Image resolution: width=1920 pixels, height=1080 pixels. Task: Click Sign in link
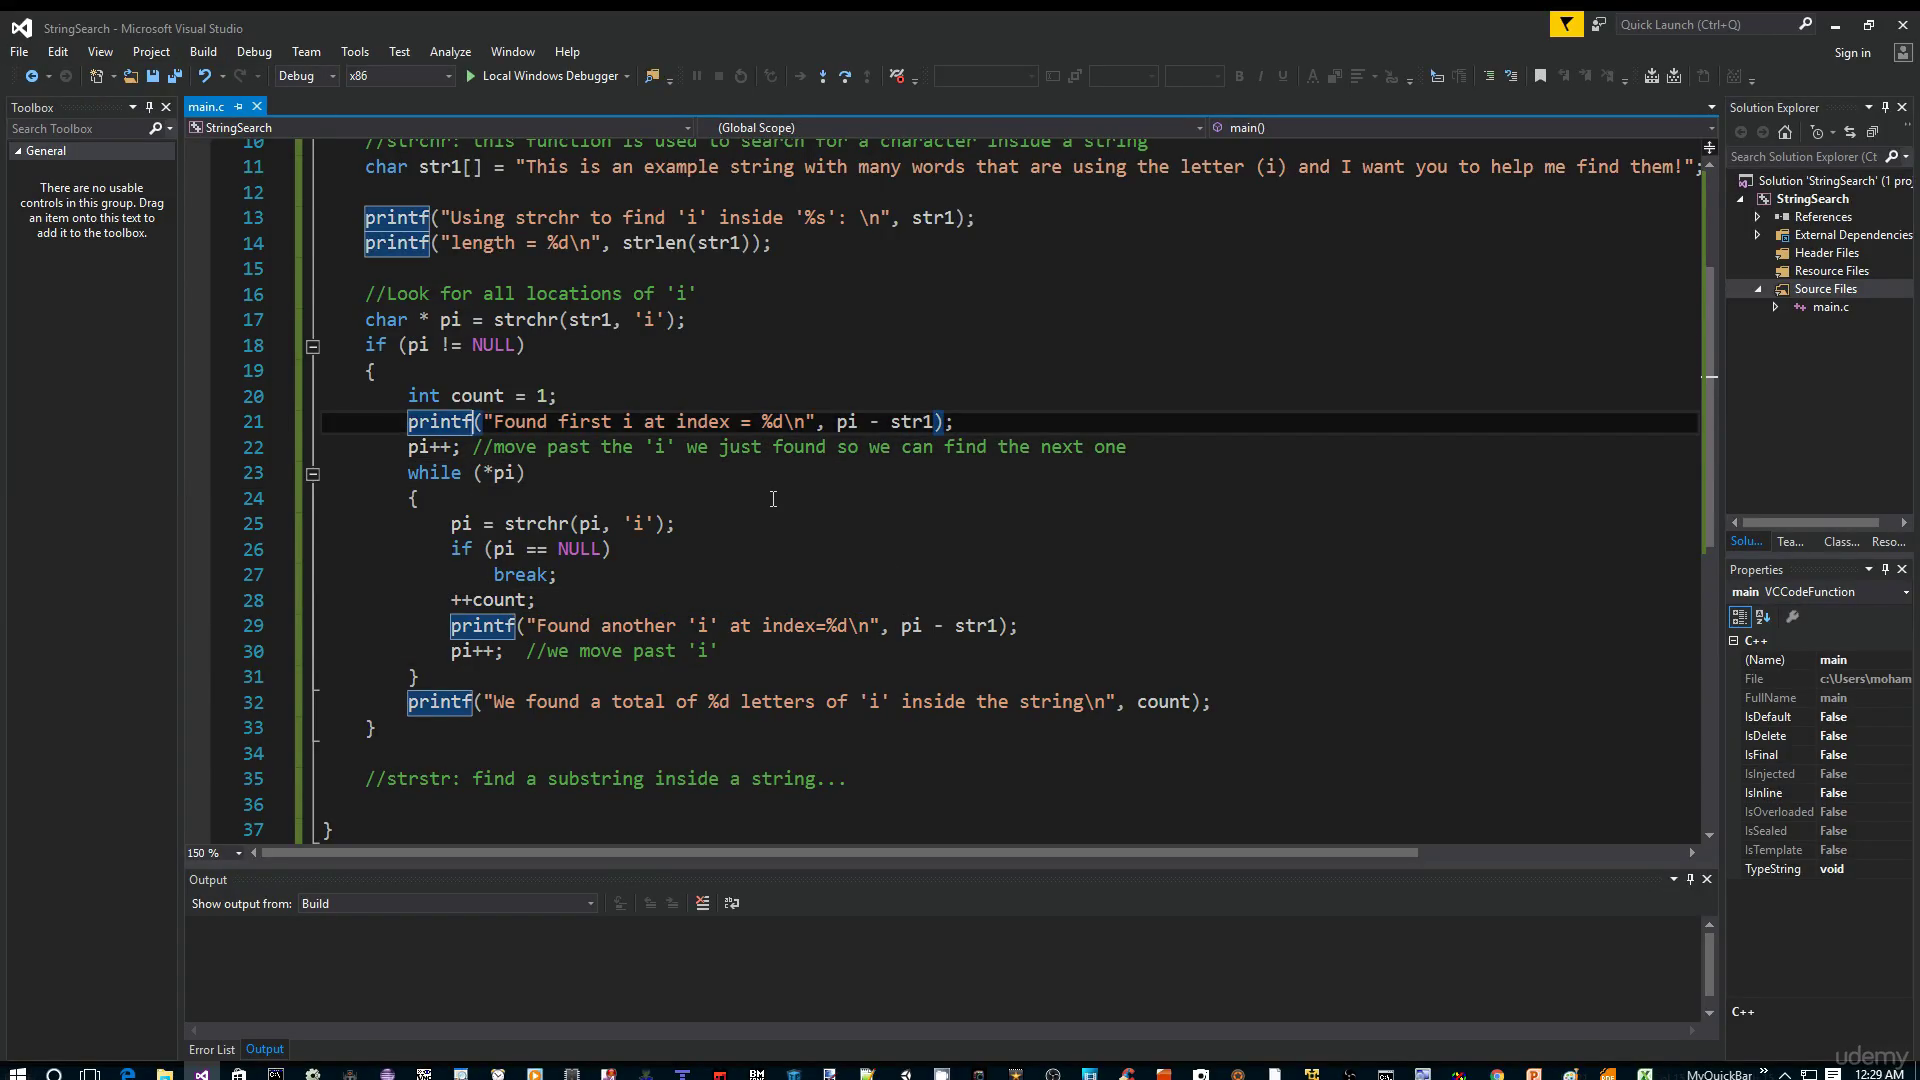[1852, 53]
